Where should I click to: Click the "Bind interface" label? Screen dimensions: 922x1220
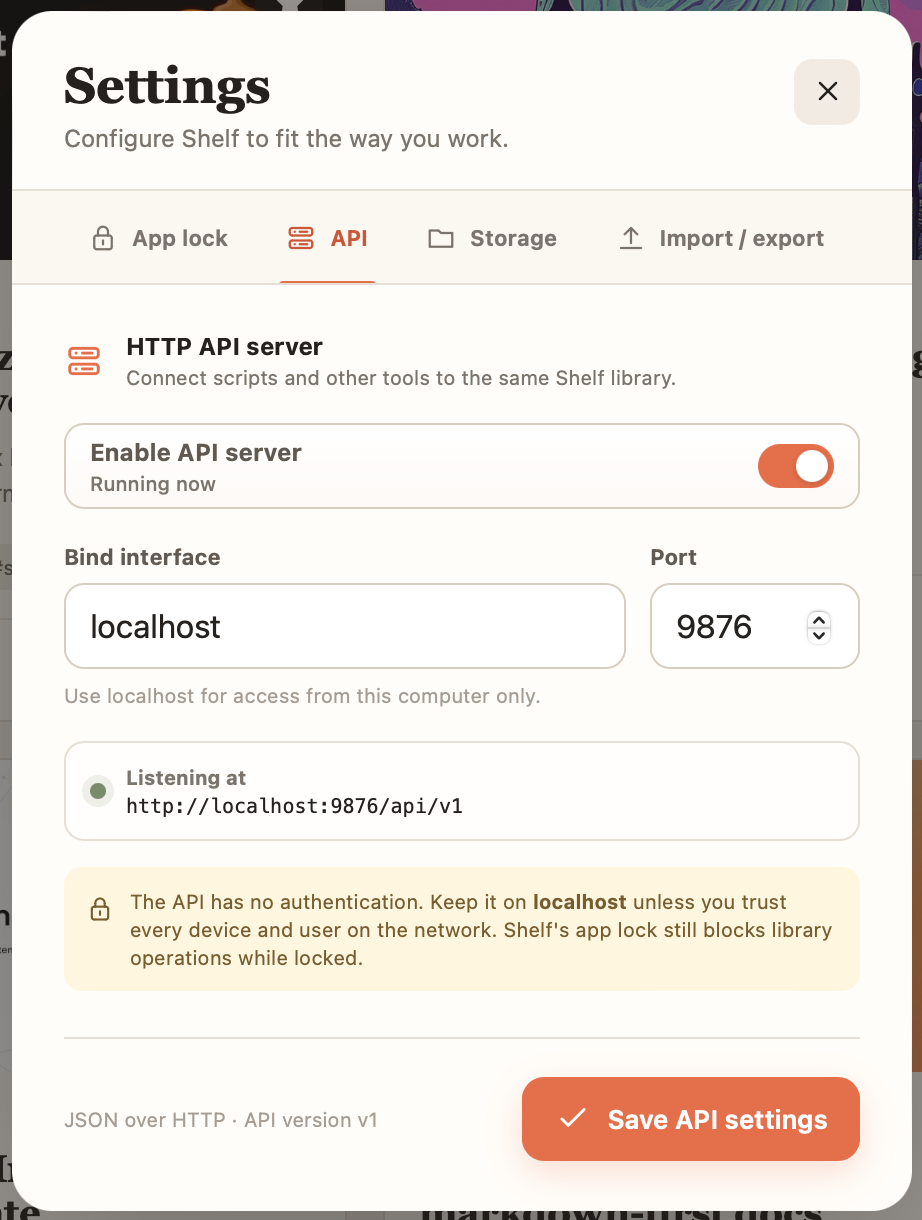pyautogui.click(x=143, y=558)
